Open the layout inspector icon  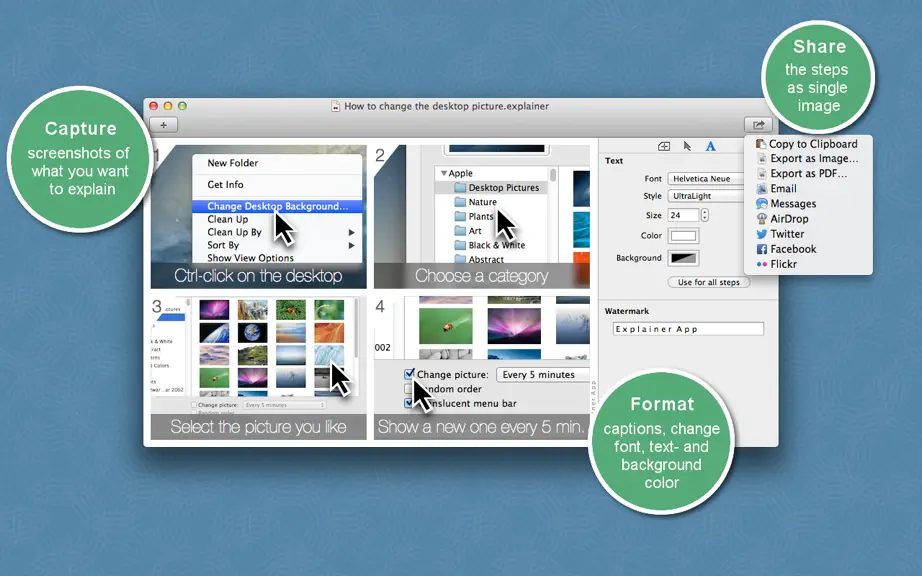664,146
